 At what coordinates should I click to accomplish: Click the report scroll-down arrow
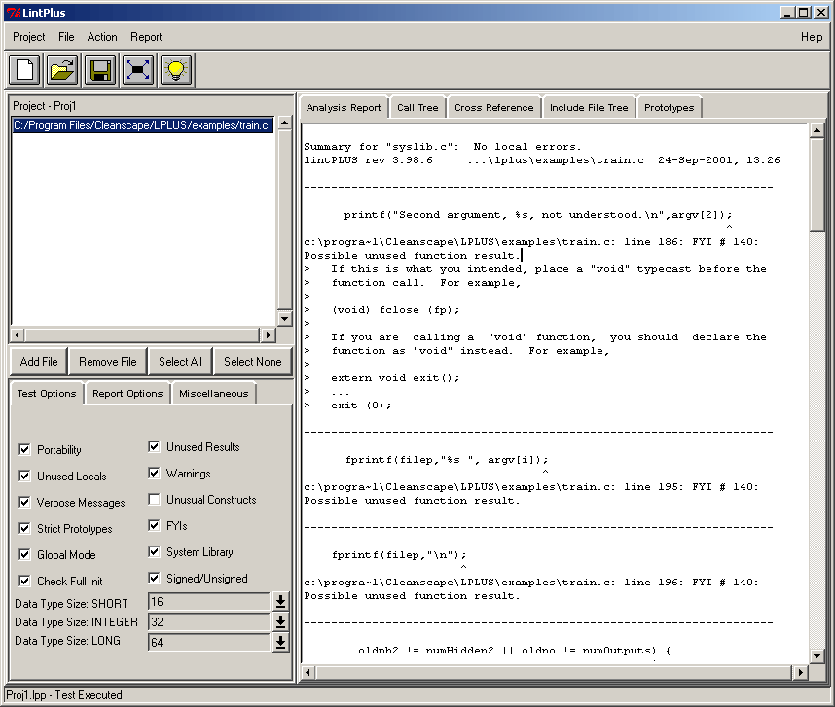coord(817,656)
